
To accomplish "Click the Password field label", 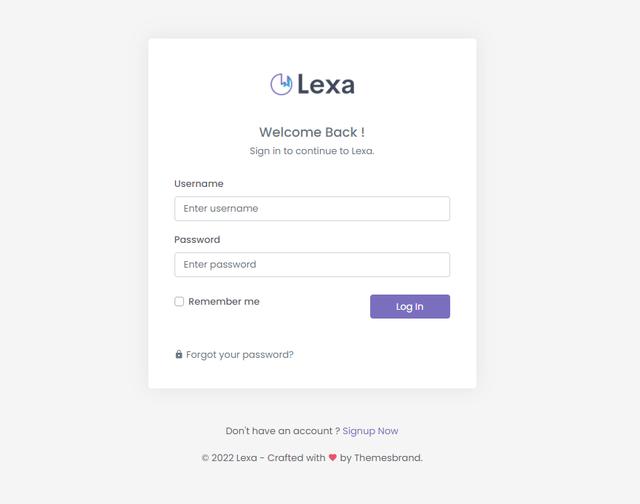I will [197, 240].
